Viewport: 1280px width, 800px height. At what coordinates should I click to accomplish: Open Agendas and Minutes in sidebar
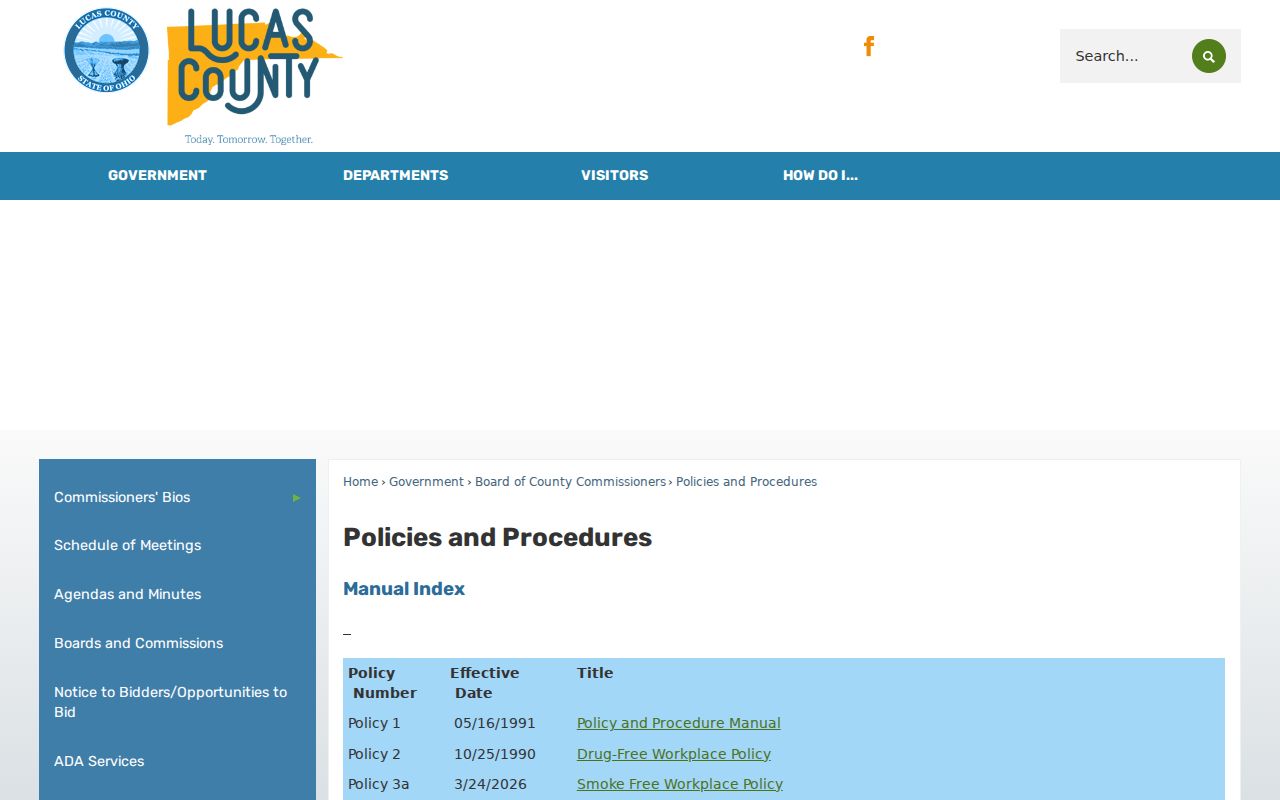(x=128, y=594)
